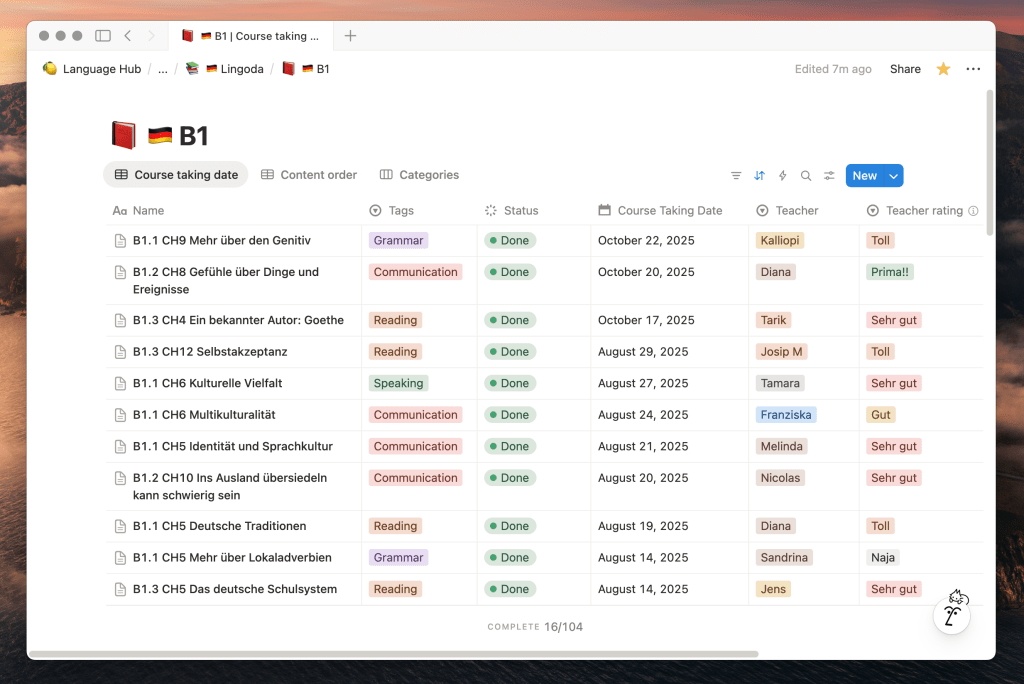Screen dimensions: 1024x684
Task: Toggle the favorite star icon
Action: pyautogui.click(x=943, y=69)
